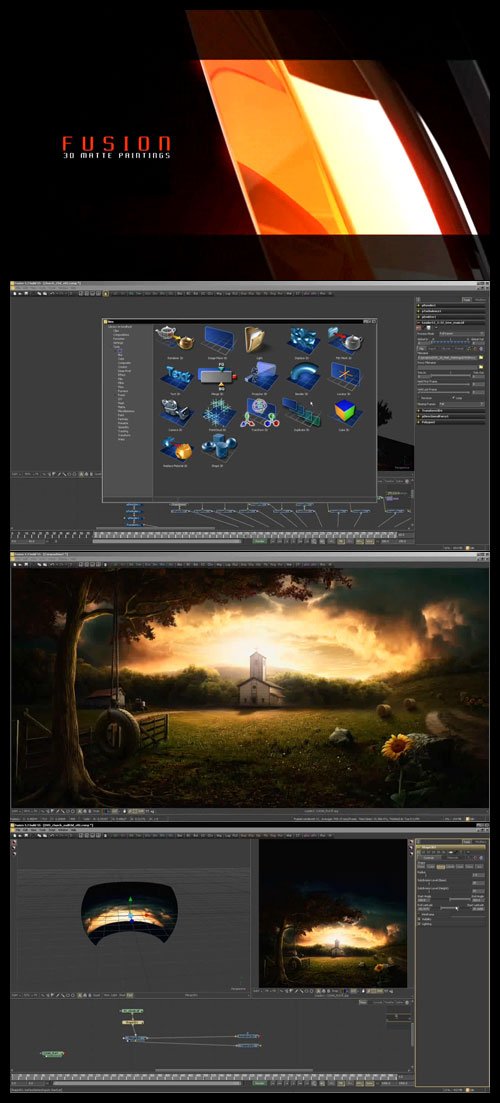Viewport: 500px width, 1103px height.
Task: Select Warp category in bin tree
Action: (121, 440)
